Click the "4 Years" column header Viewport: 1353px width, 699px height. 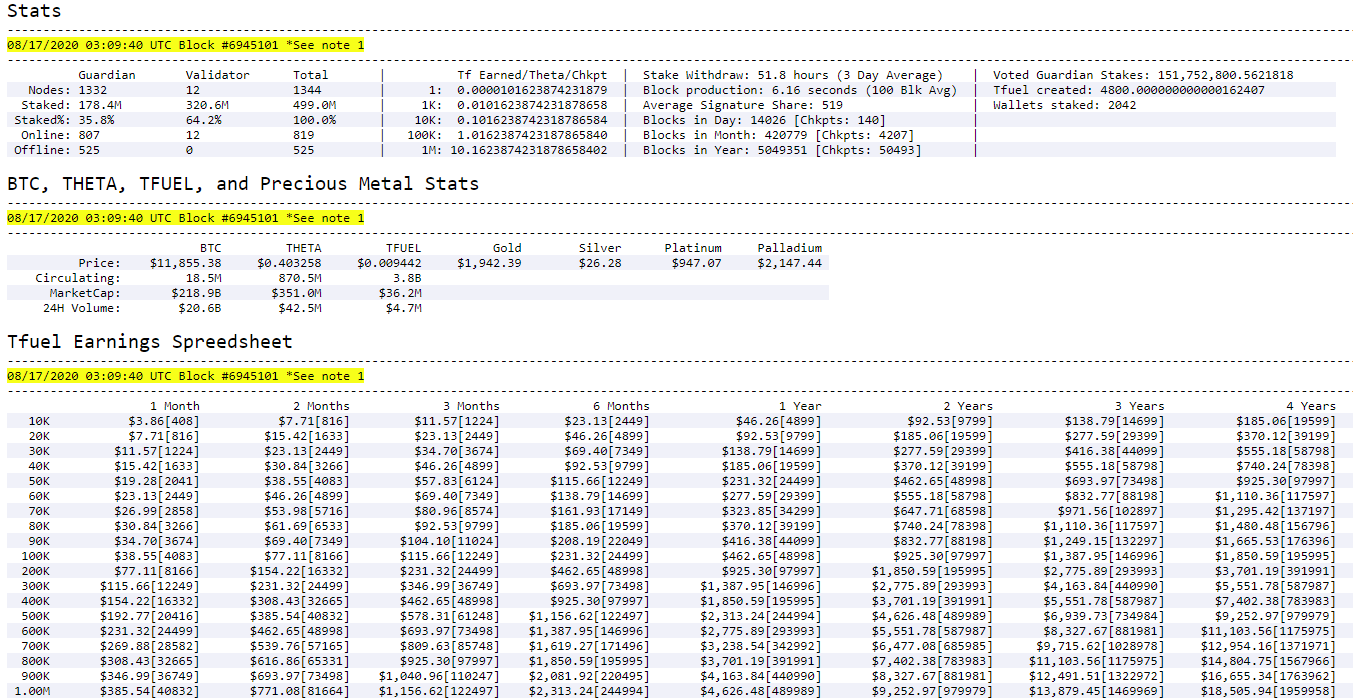1311,406
